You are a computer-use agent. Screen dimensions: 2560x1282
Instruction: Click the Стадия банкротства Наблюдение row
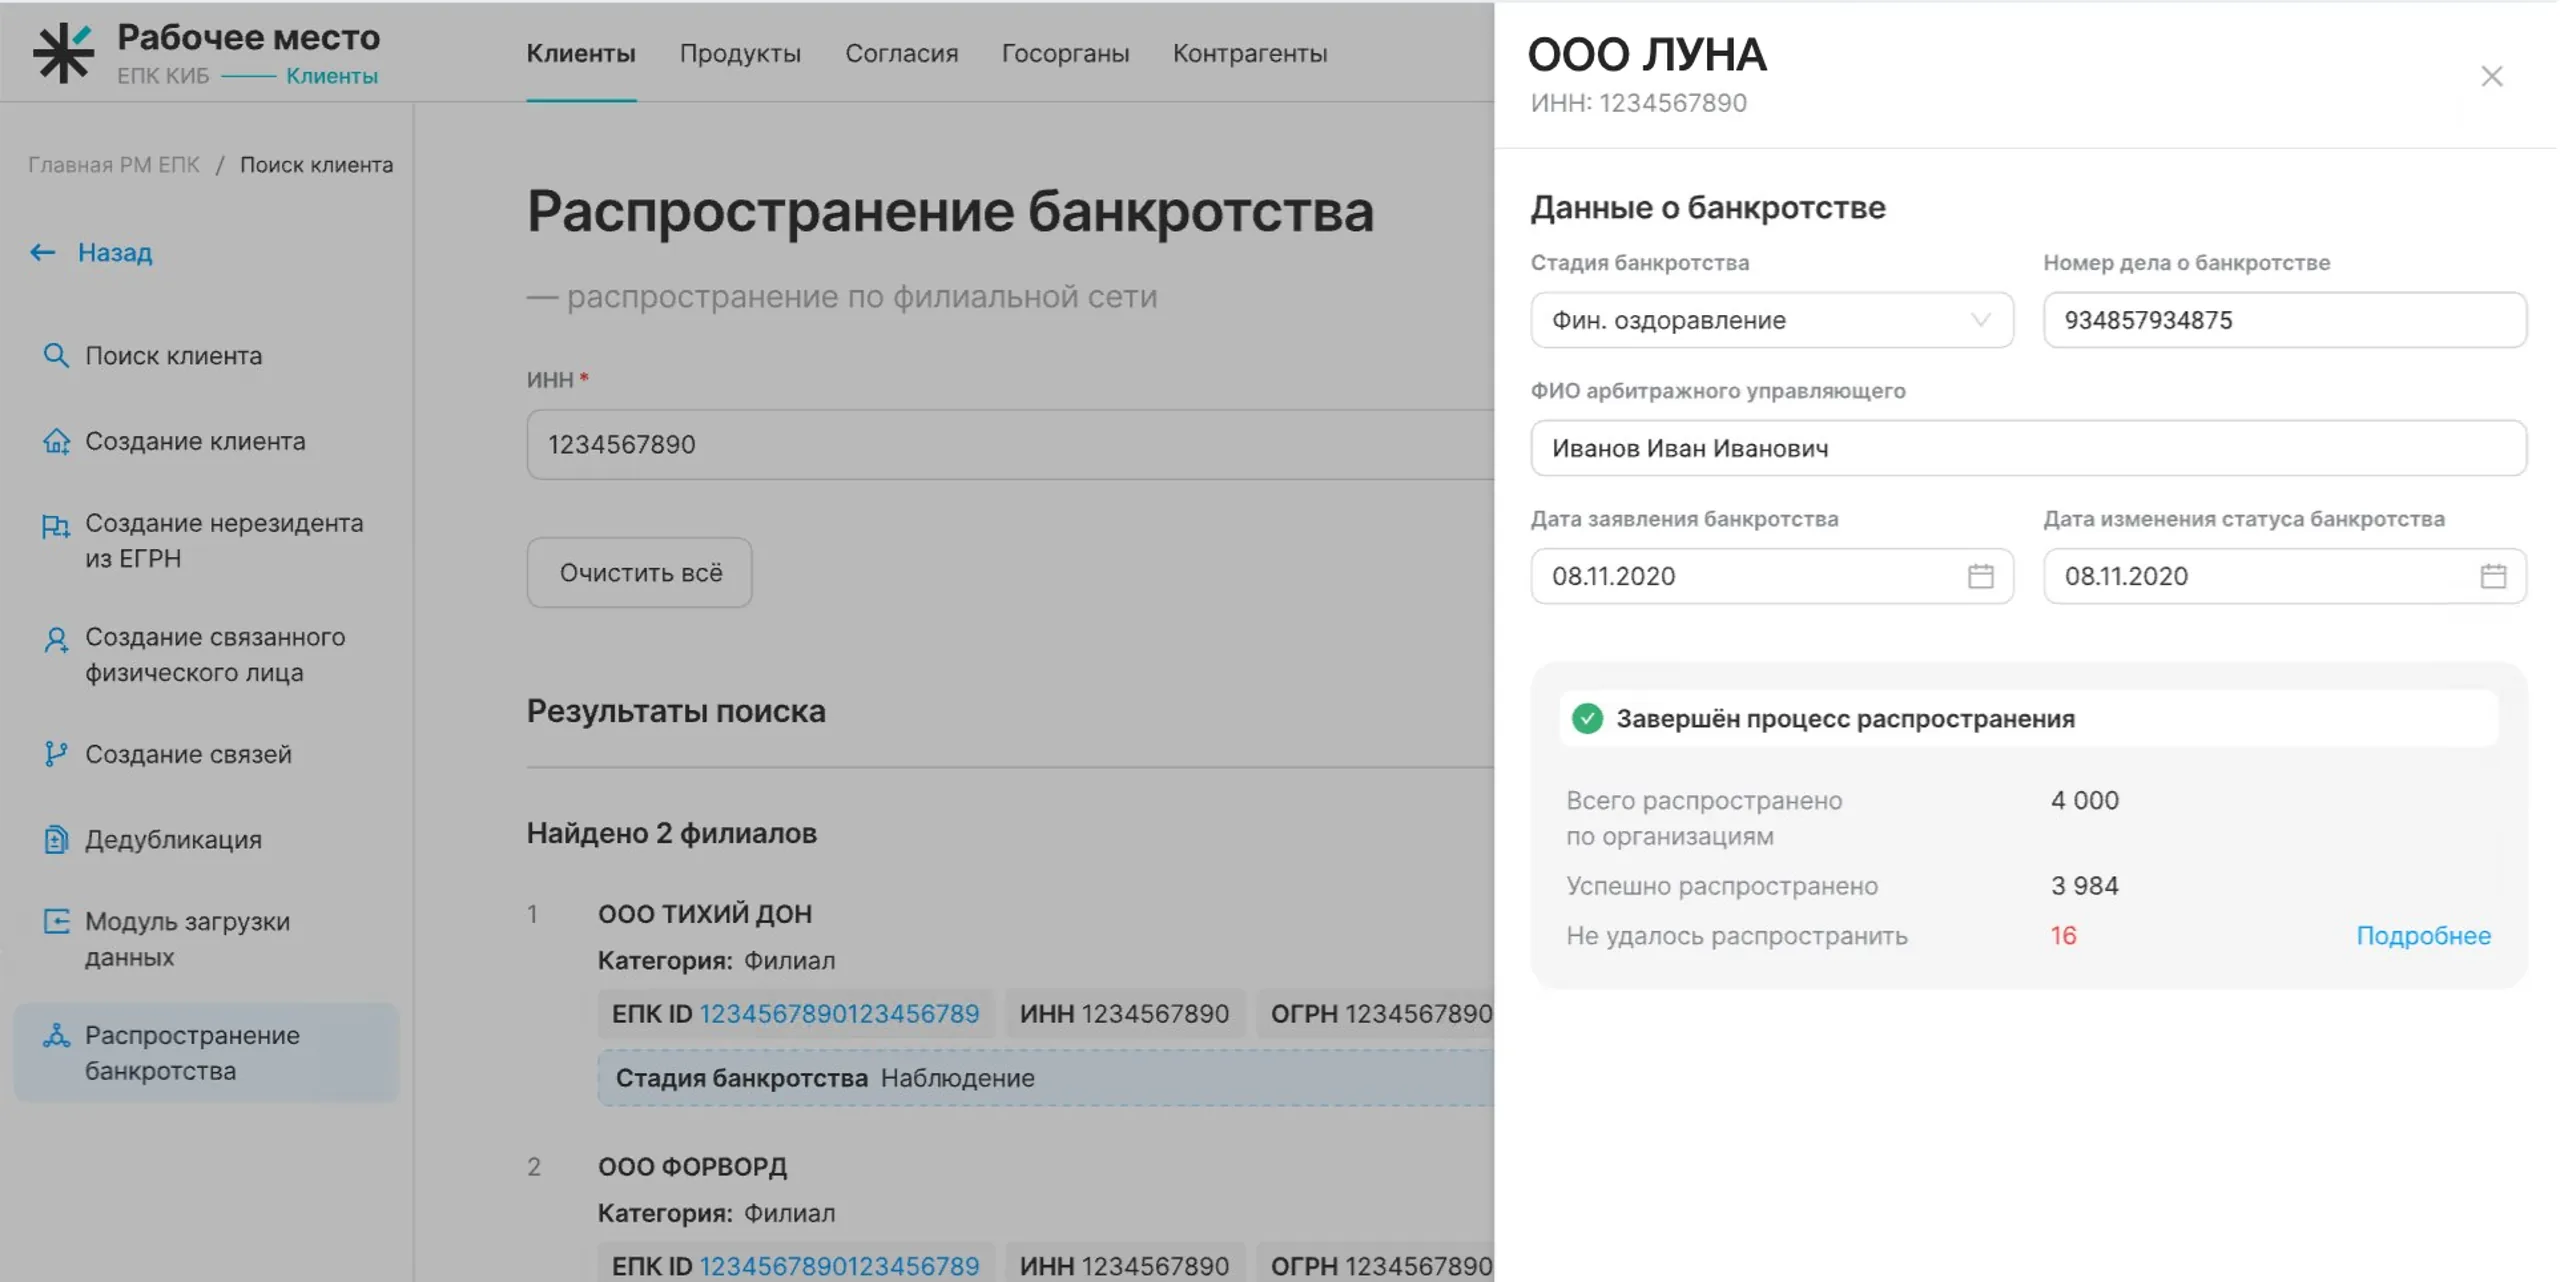(1046, 1078)
